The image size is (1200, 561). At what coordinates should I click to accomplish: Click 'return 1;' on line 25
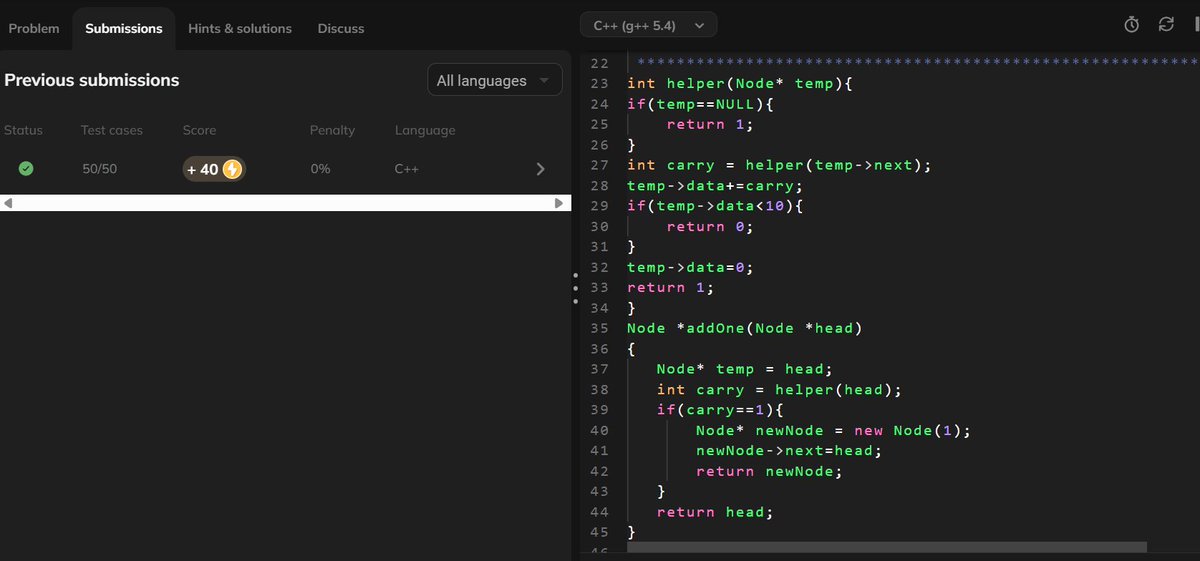point(709,124)
